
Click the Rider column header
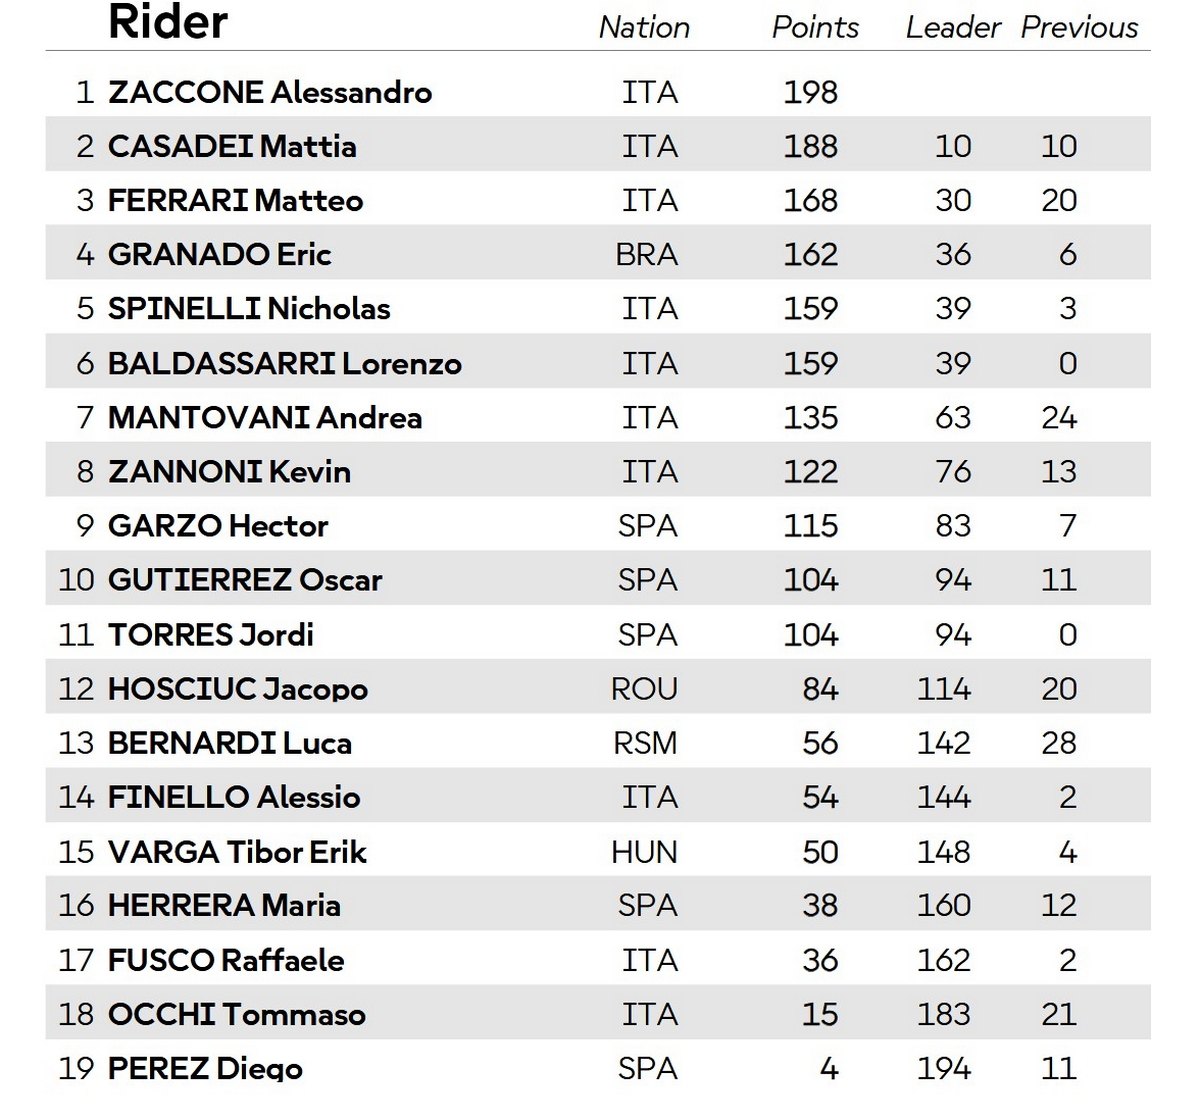point(168,22)
